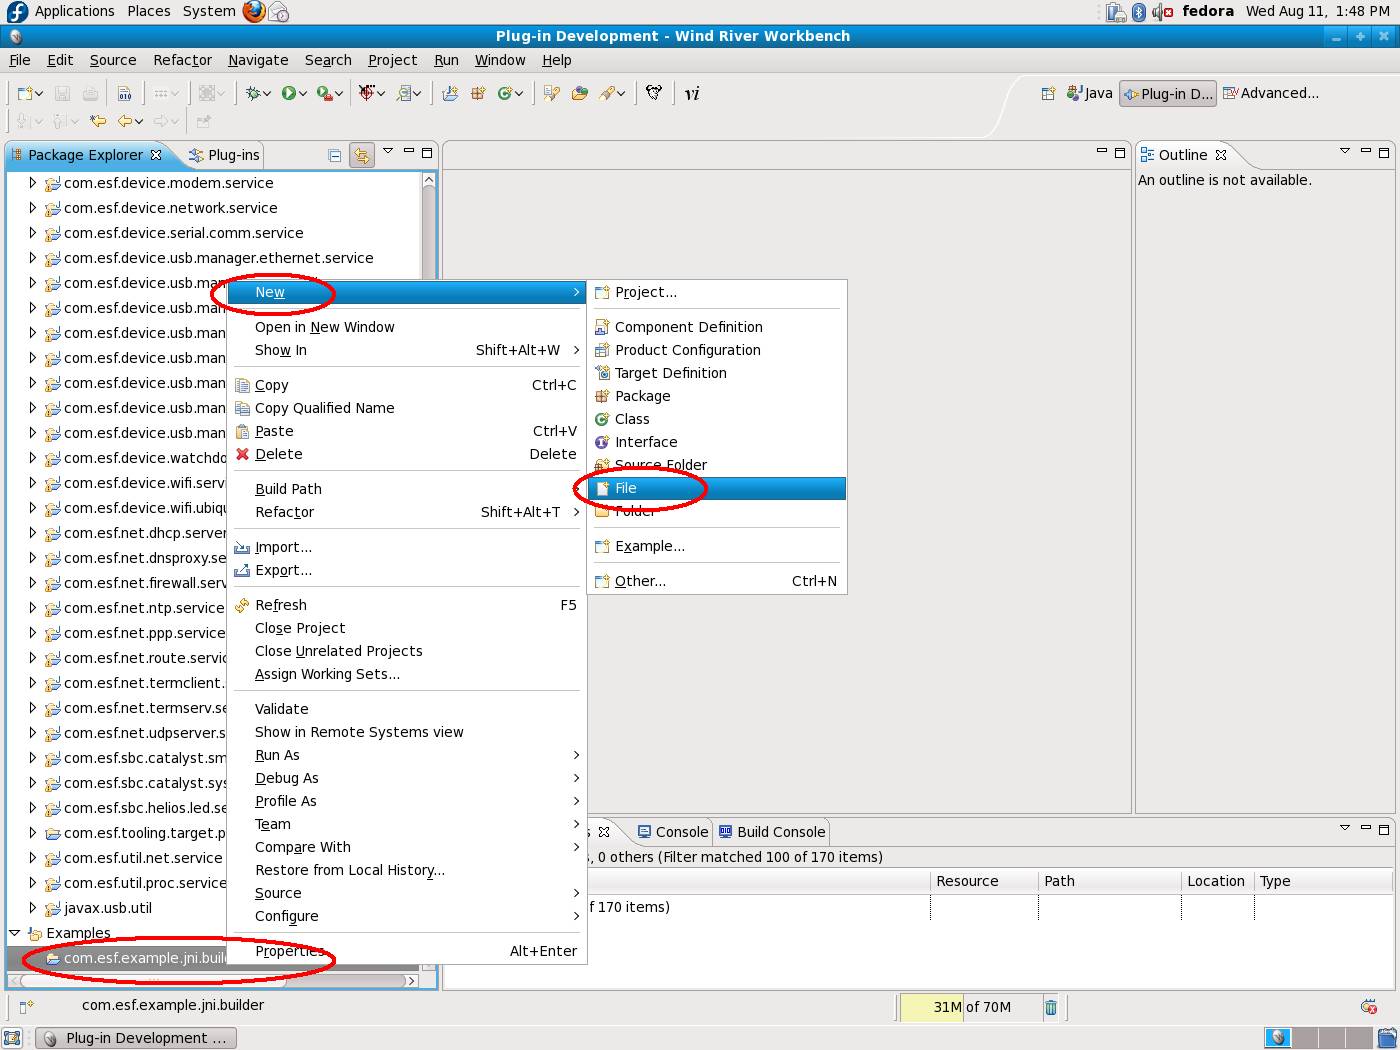Click the green Run toolbar icon
The width and height of the screenshot is (1400, 1050).
pyautogui.click(x=289, y=93)
